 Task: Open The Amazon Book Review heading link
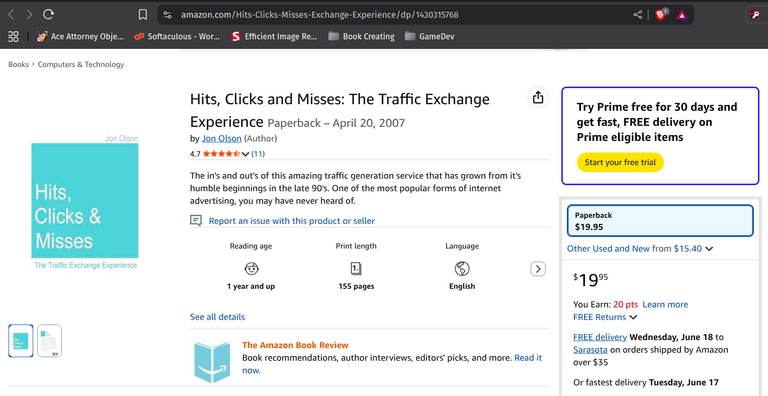[x=295, y=345]
